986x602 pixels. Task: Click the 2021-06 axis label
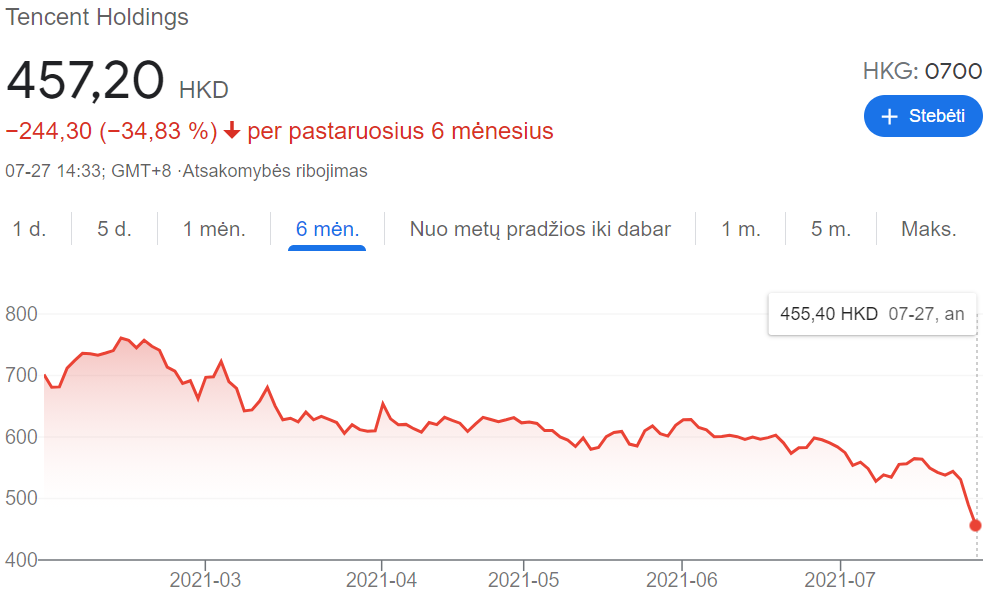[x=682, y=579]
